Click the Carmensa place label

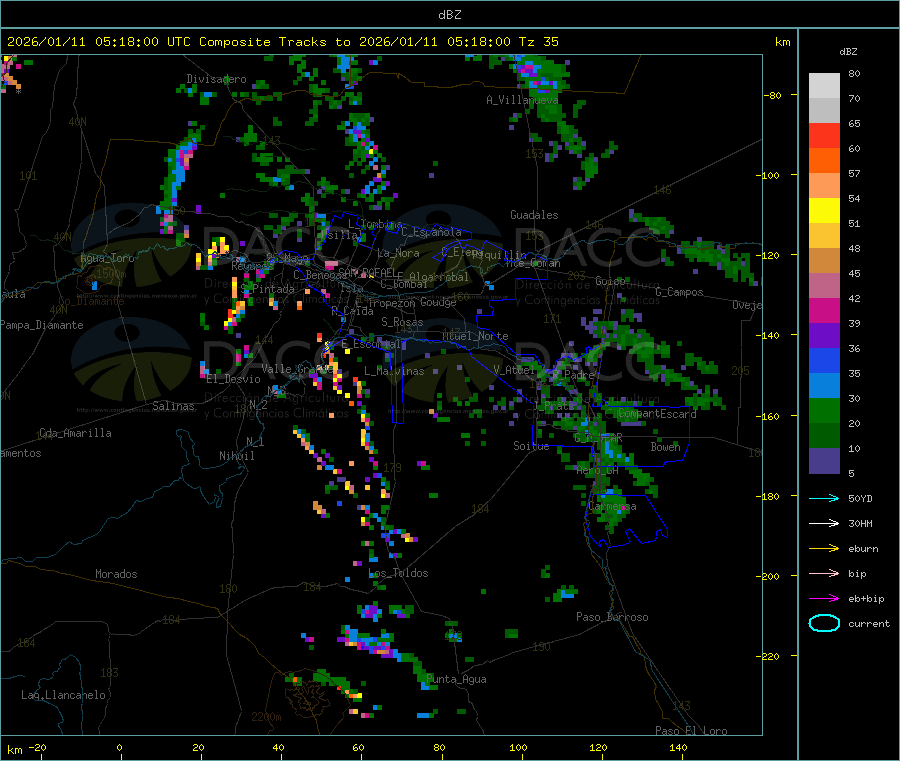point(612,506)
